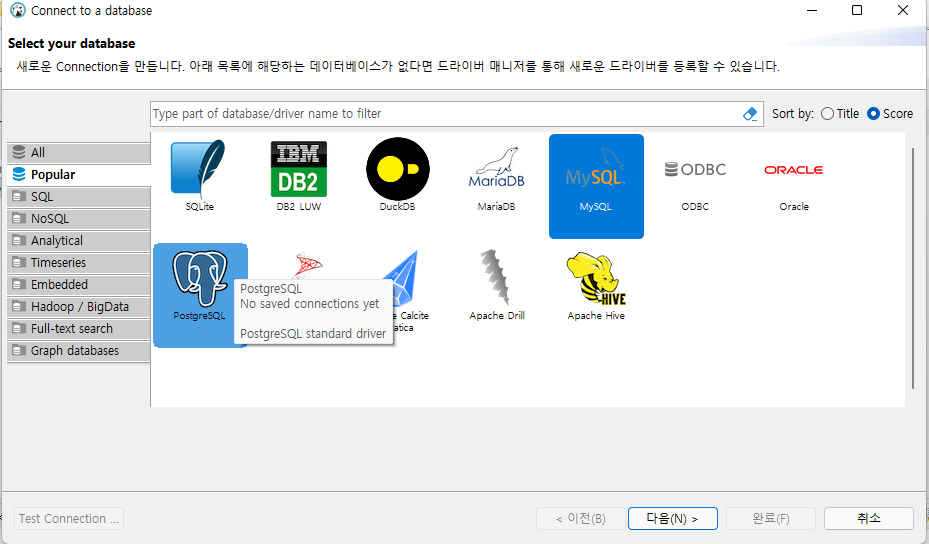Viewport: 929px width, 544px height.
Task: Minimize the Connect to a database dialog
Action: pos(812,10)
